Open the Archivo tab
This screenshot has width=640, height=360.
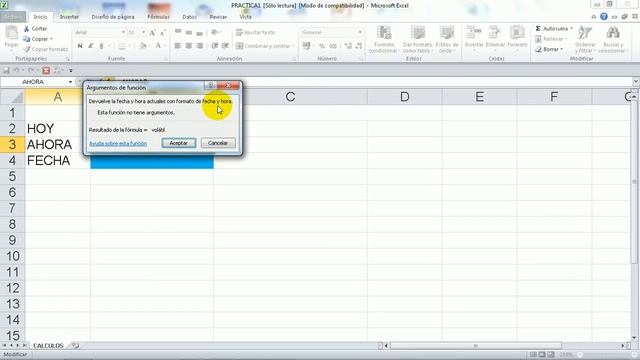point(13,17)
